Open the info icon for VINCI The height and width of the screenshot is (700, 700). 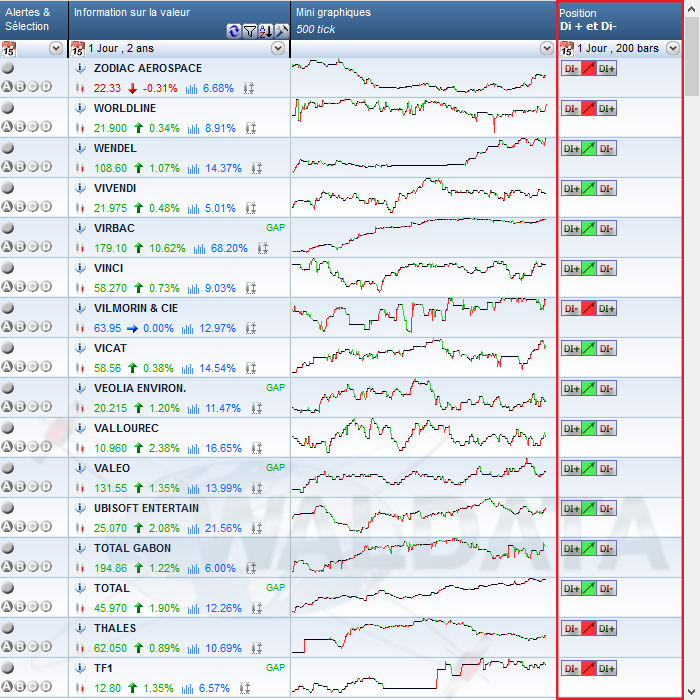click(x=80, y=268)
